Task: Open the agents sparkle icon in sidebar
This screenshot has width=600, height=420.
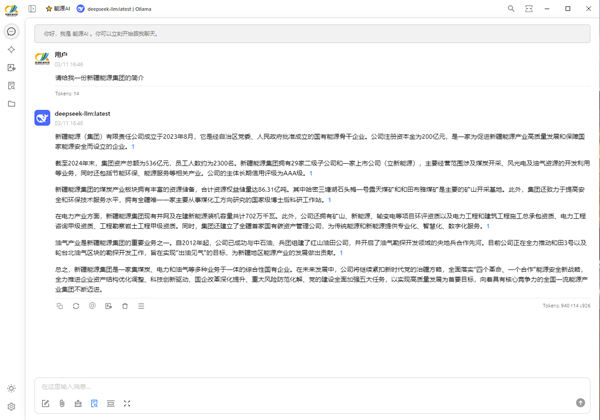Action: pyautogui.click(x=11, y=49)
